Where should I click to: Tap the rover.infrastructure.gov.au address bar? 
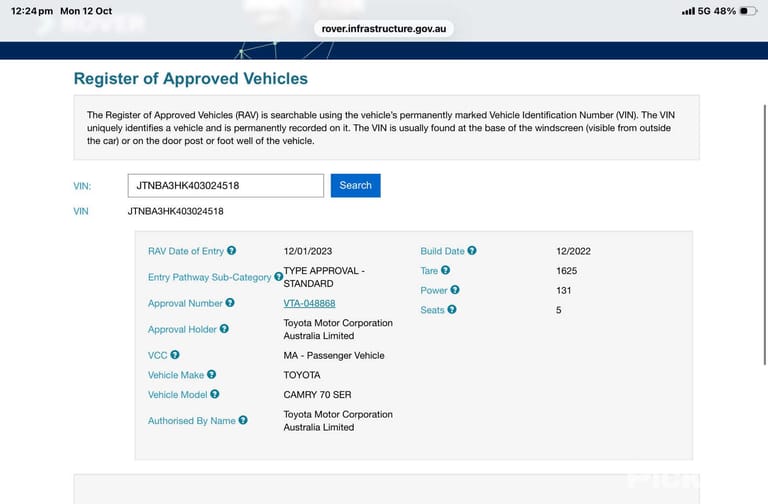(384, 28)
